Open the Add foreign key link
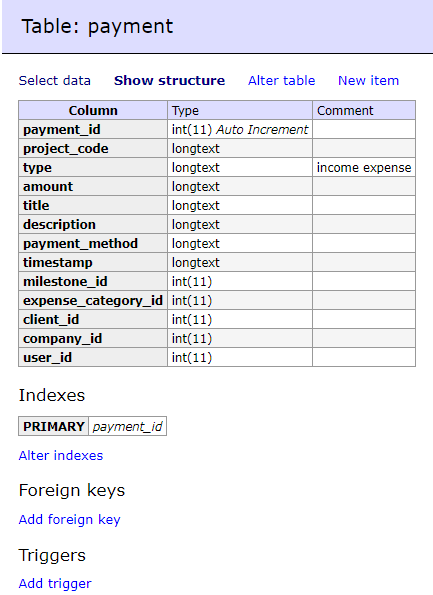Screen dimensions: 433x595 pos(69,519)
